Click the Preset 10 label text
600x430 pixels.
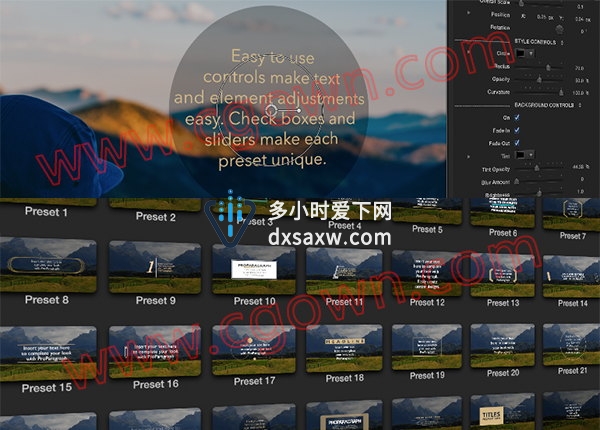coord(254,301)
